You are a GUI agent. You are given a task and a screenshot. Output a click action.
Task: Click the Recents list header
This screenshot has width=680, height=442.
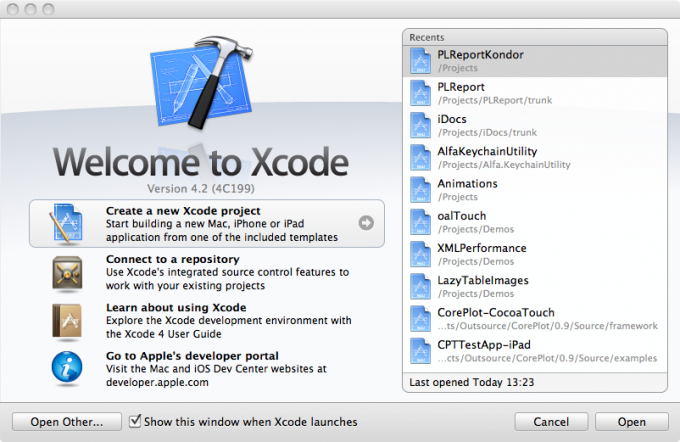(535, 37)
